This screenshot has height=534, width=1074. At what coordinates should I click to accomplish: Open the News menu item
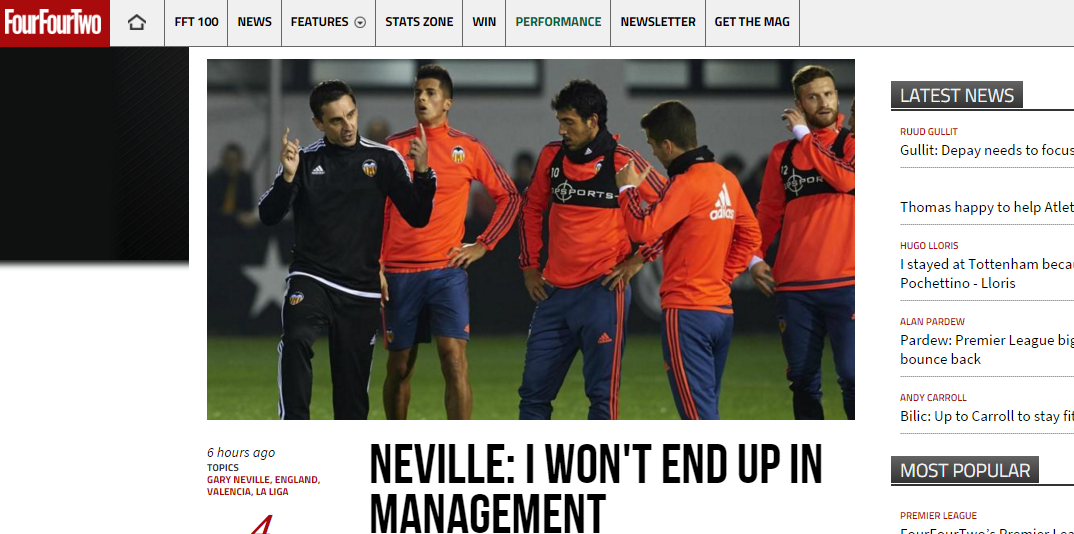pos(255,22)
